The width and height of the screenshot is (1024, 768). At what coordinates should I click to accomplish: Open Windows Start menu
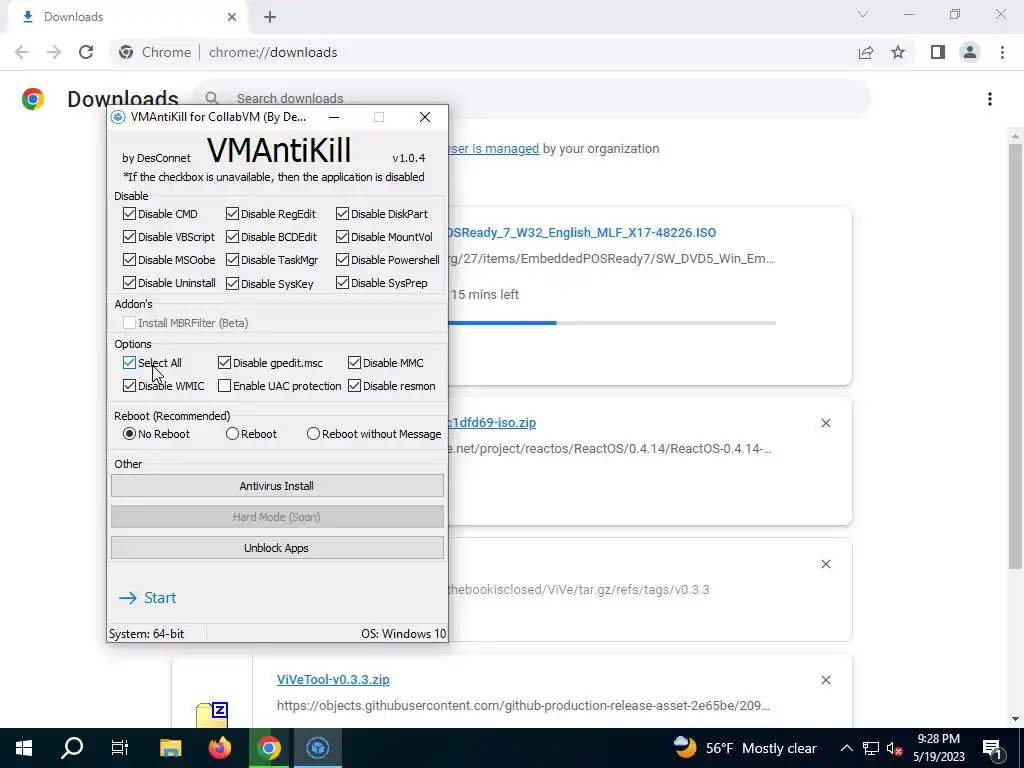click(x=24, y=748)
